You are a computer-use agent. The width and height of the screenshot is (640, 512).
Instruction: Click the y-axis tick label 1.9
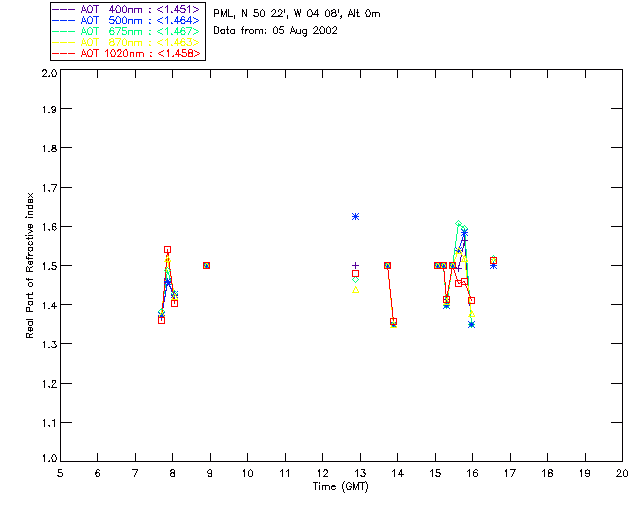pyautogui.click(x=49, y=109)
